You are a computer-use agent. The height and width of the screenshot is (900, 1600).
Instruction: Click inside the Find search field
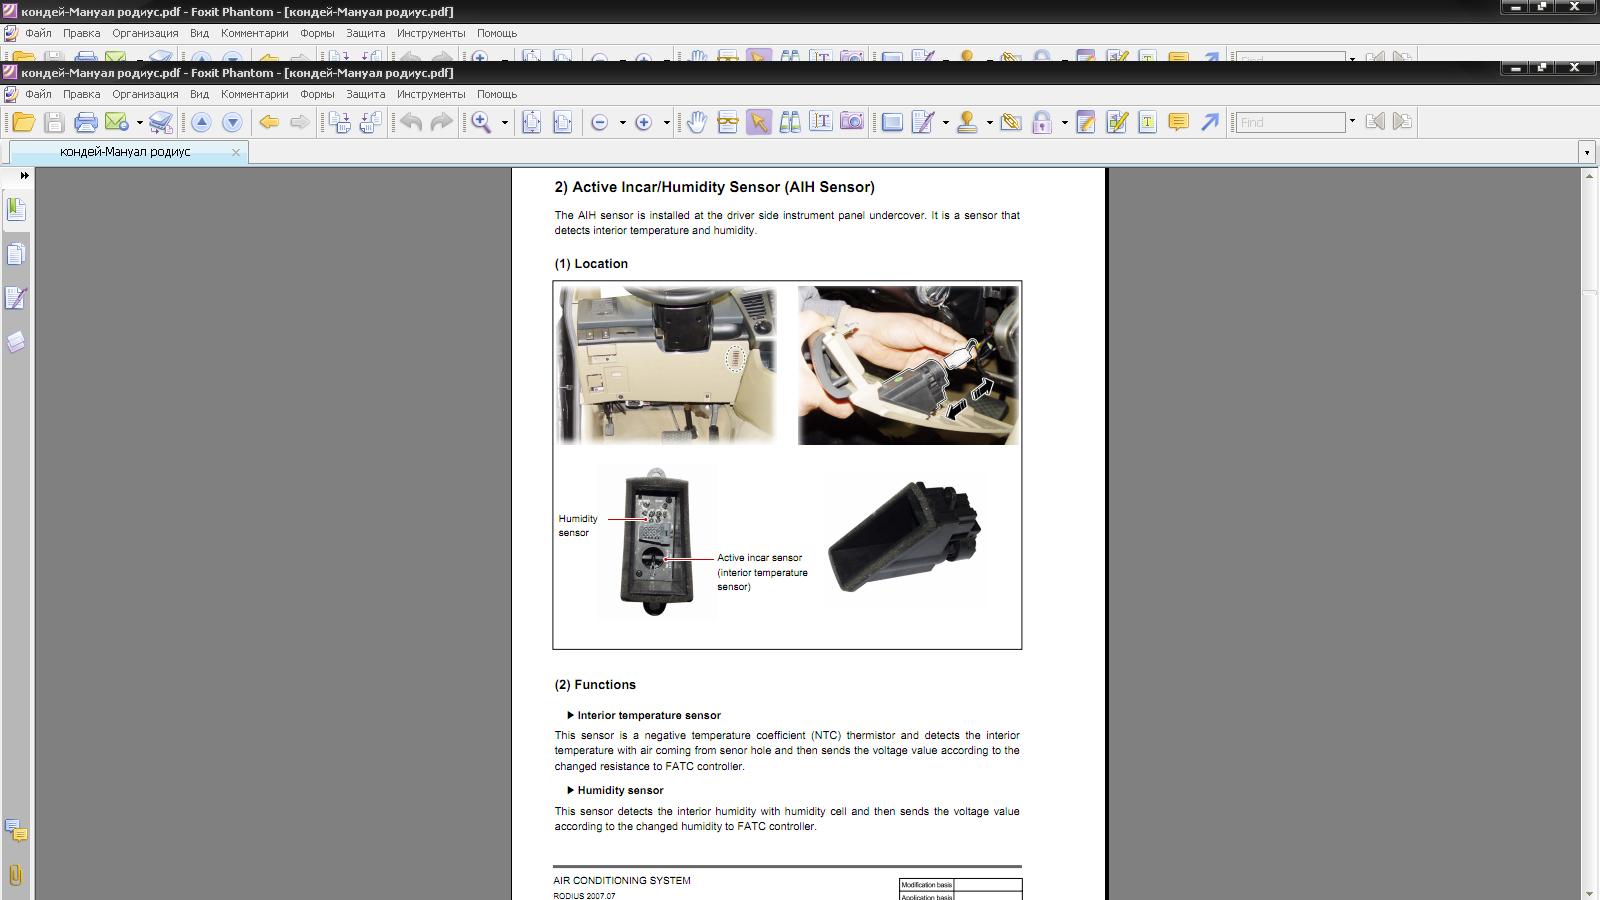pos(1290,122)
